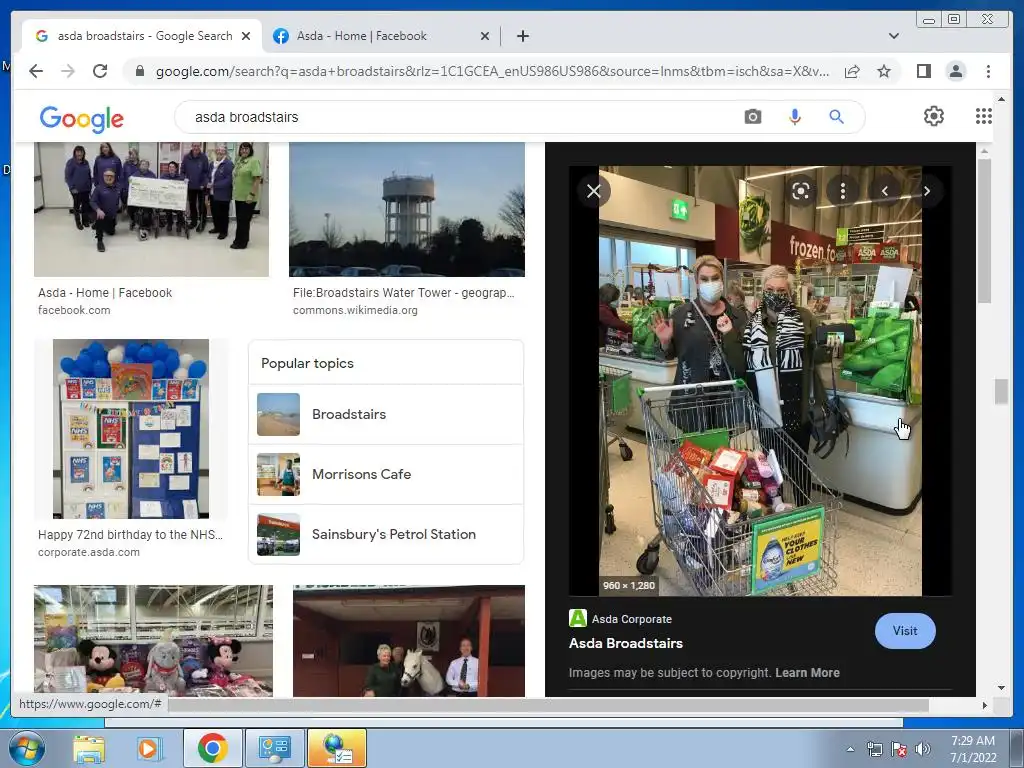Click the URL address bar
This screenshot has width=1024, height=768.
[x=493, y=71]
